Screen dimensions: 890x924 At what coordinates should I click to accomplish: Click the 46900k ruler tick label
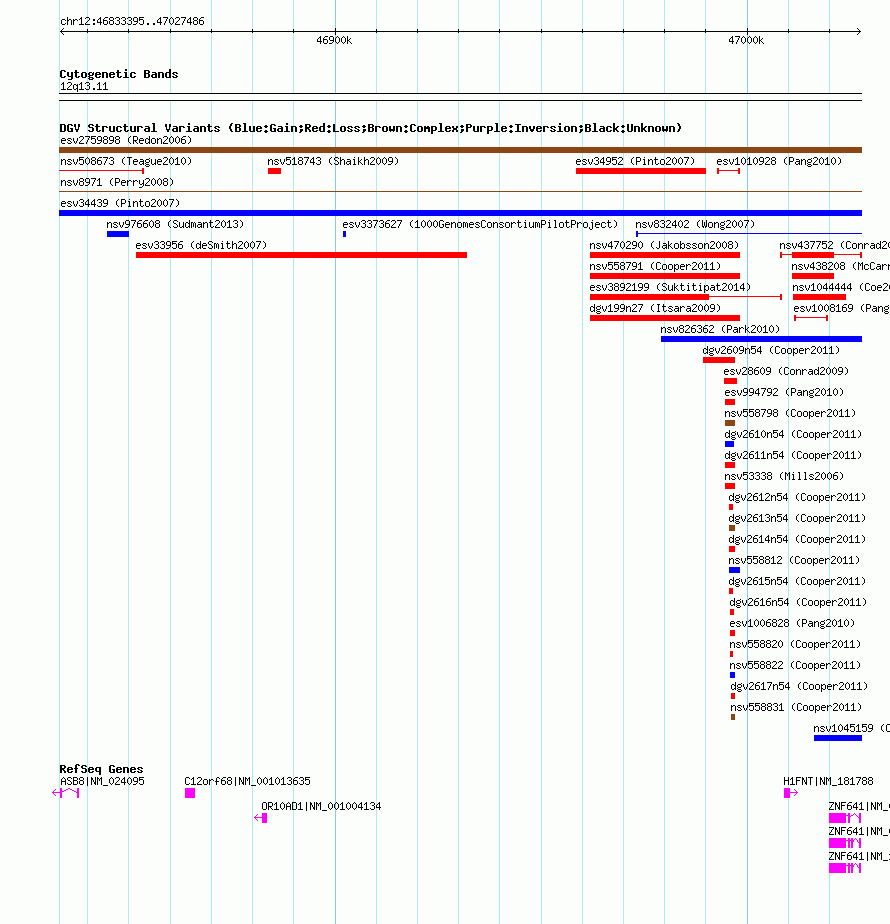[334, 41]
